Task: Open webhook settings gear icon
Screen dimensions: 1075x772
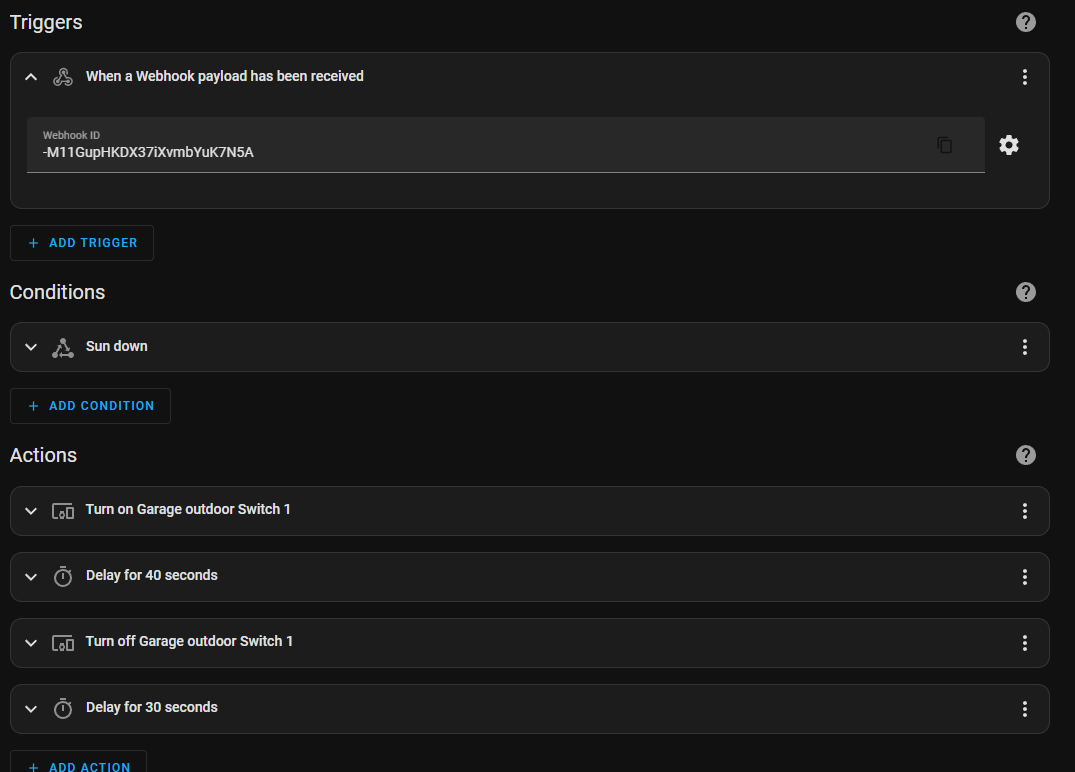Action: 1009,145
